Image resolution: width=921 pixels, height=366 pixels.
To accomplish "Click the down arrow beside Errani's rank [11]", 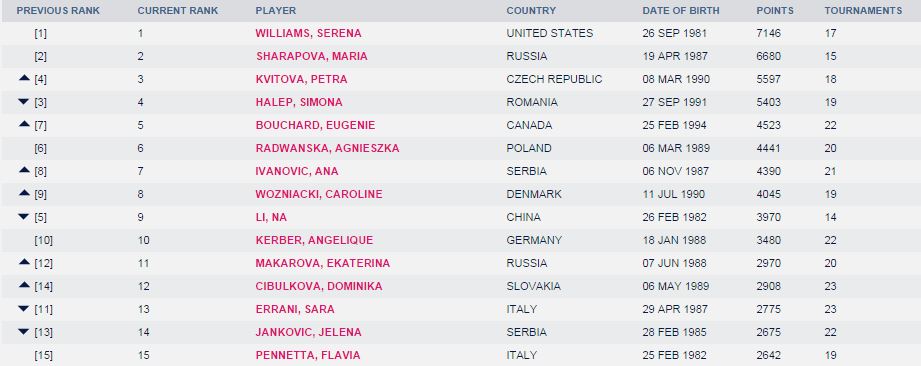I will [24, 308].
